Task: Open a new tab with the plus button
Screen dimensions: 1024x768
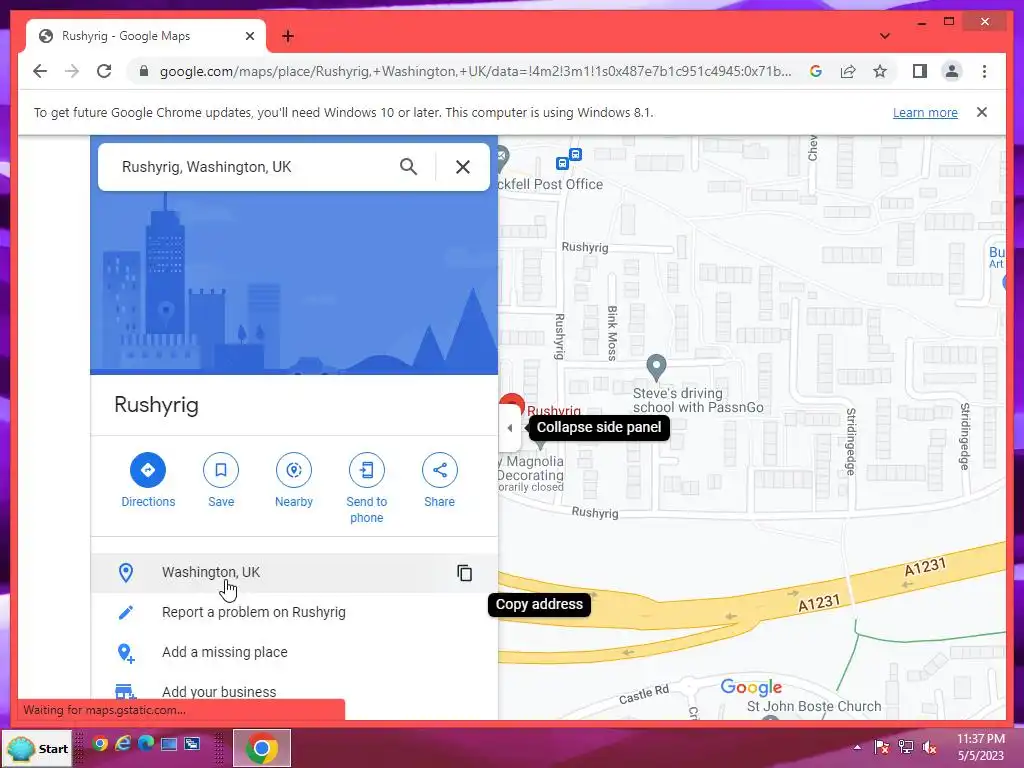Action: [x=287, y=36]
